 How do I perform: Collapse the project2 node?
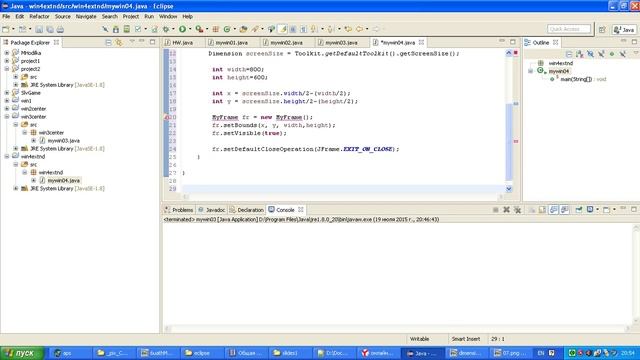pyautogui.click(x=7, y=69)
